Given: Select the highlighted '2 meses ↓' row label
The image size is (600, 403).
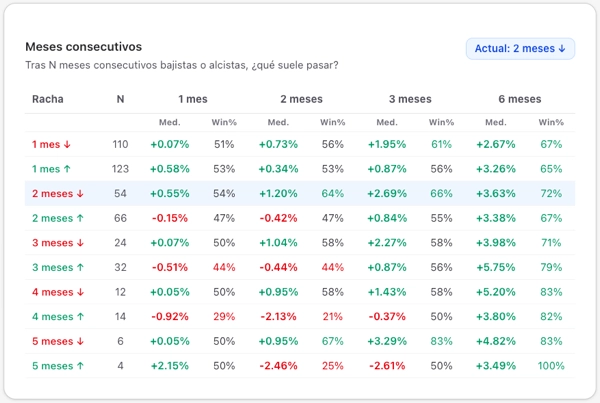Looking at the screenshot, I should (x=58, y=193).
